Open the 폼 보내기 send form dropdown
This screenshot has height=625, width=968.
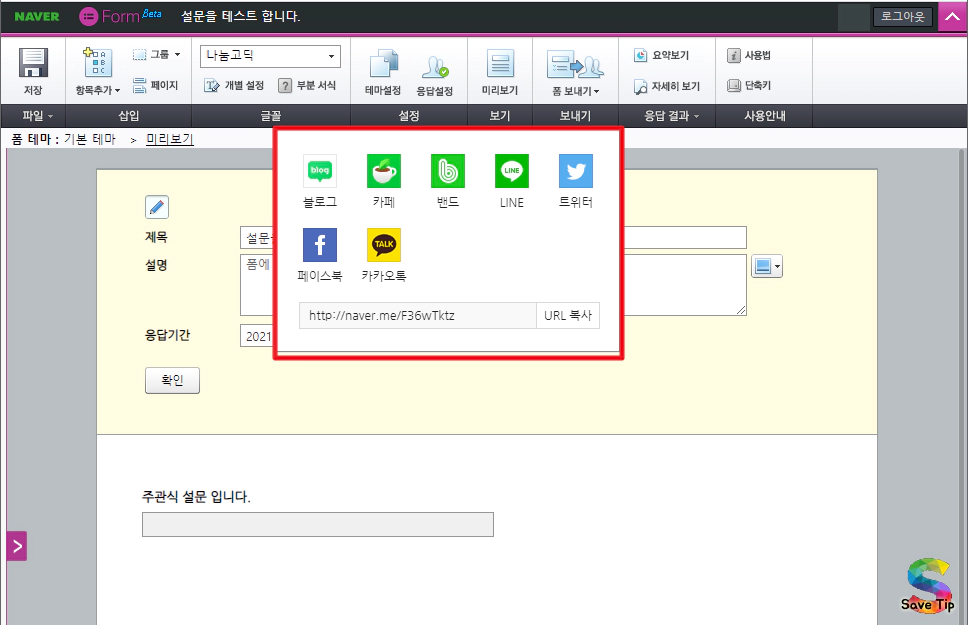tap(575, 73)
